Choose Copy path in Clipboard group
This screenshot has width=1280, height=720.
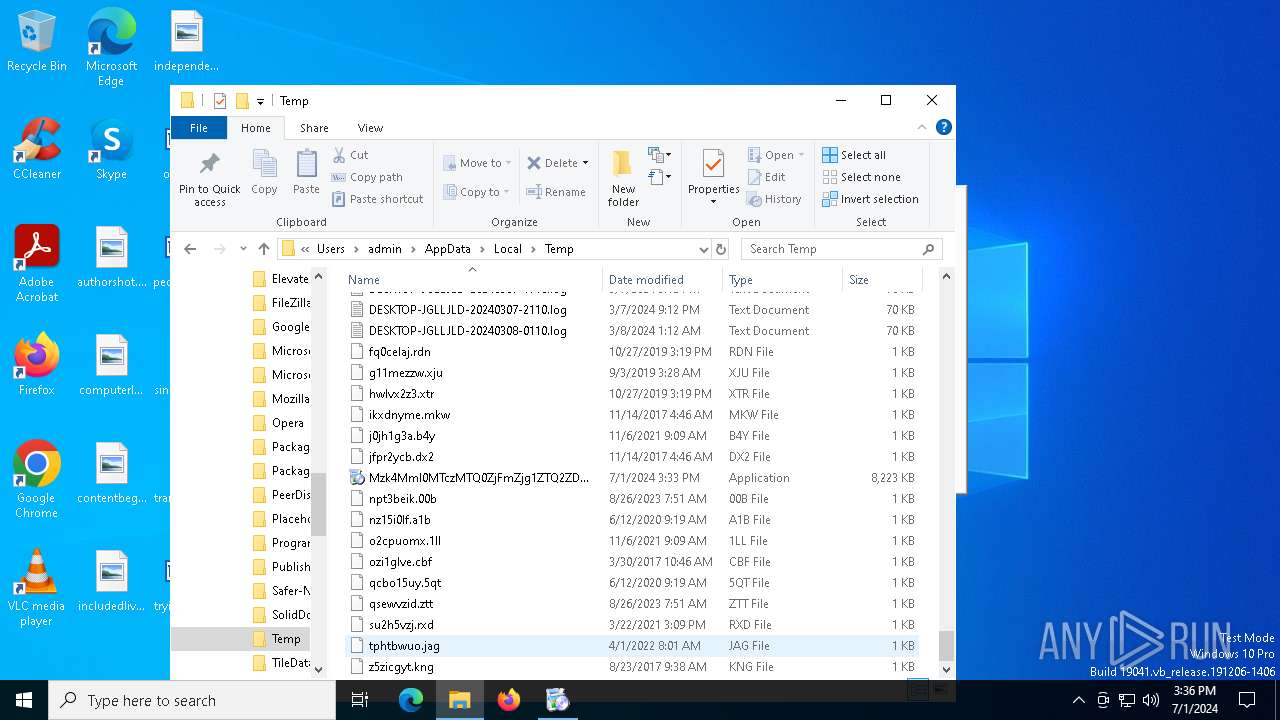[367, 177]
